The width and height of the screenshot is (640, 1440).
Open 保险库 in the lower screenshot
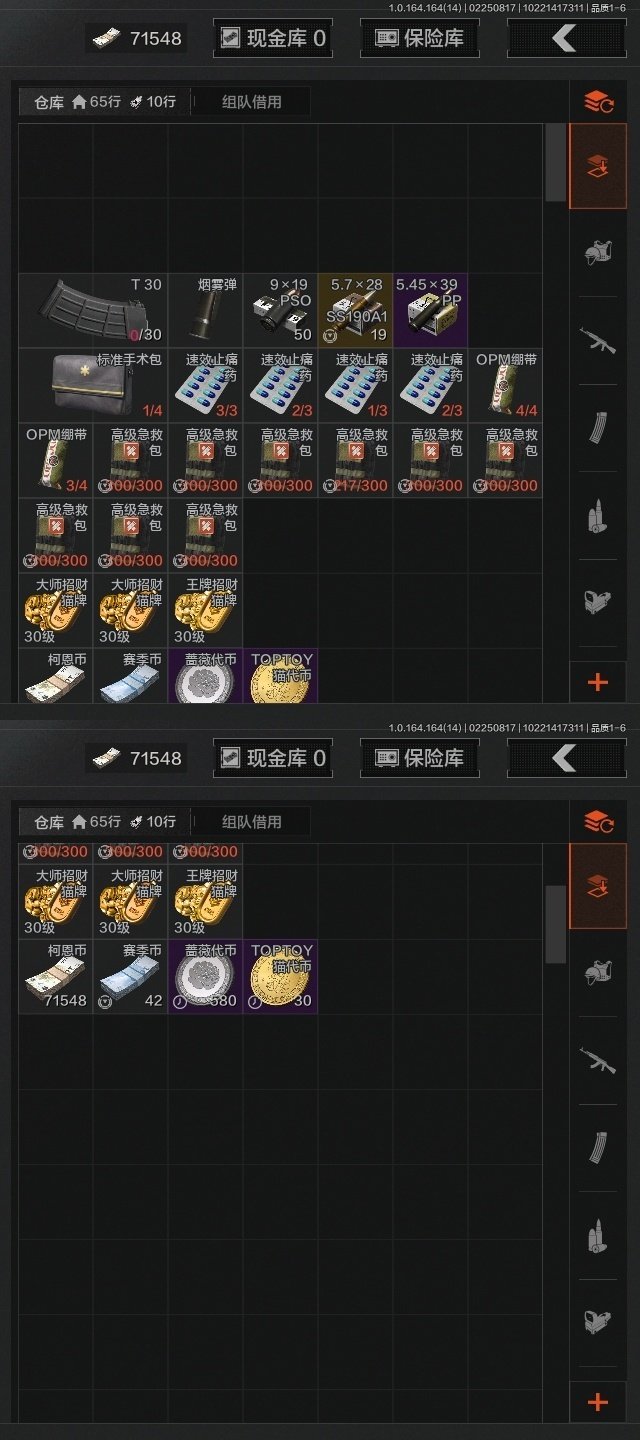pyautogui.click(x=419, y=758)
